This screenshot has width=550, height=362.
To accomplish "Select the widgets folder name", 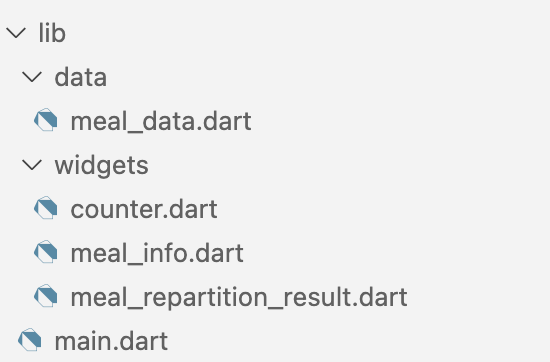I will click(x=102, y=166).
